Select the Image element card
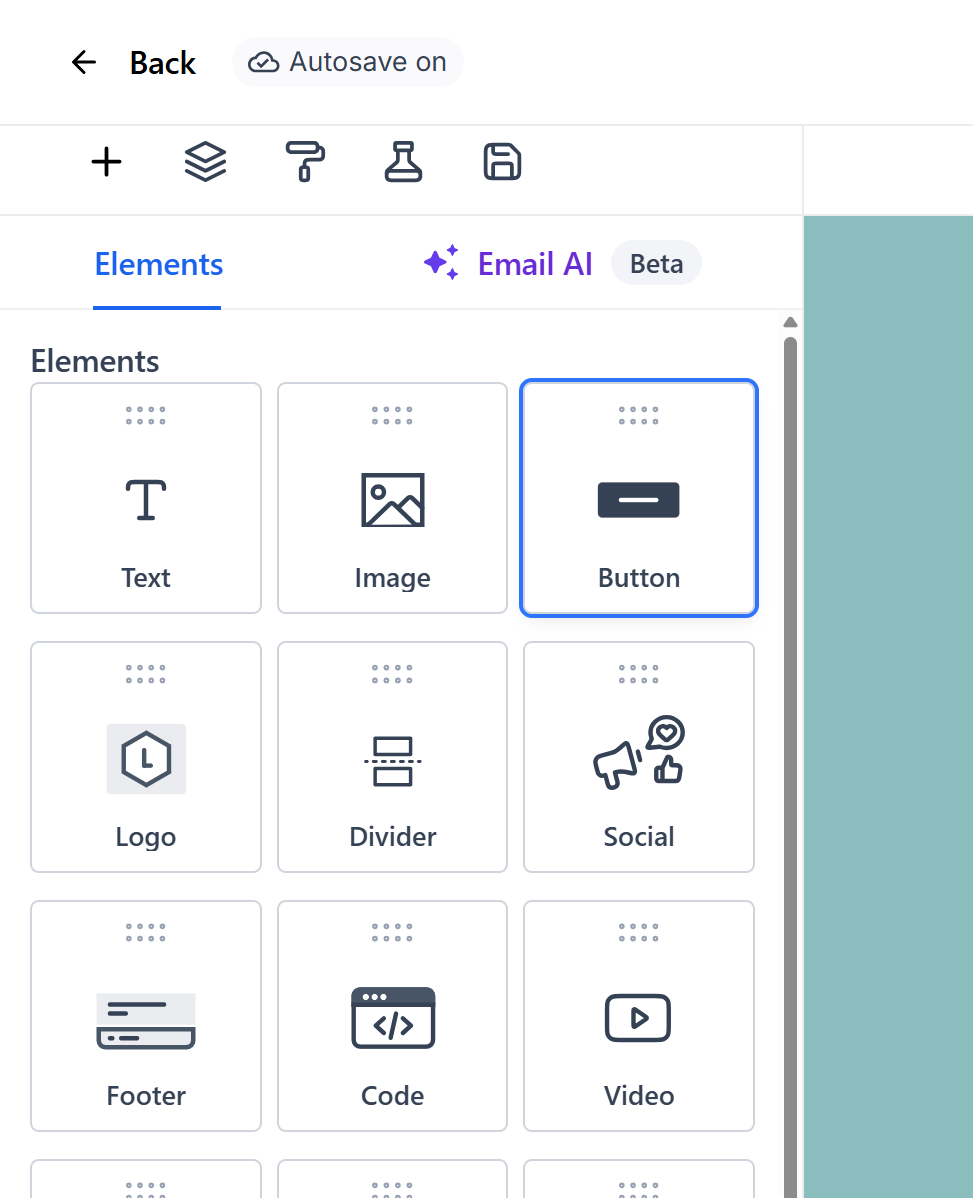Screen dimensions: 973x1198 point(392,497)
